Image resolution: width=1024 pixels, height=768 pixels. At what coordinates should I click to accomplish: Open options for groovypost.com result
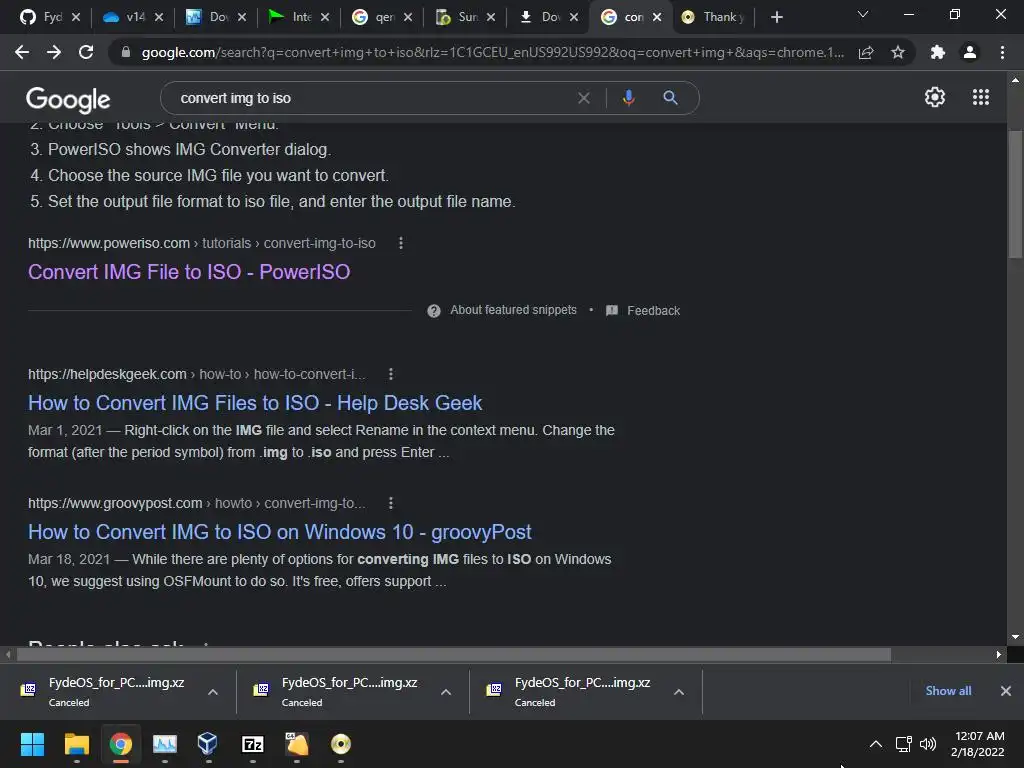coord(391,503)
